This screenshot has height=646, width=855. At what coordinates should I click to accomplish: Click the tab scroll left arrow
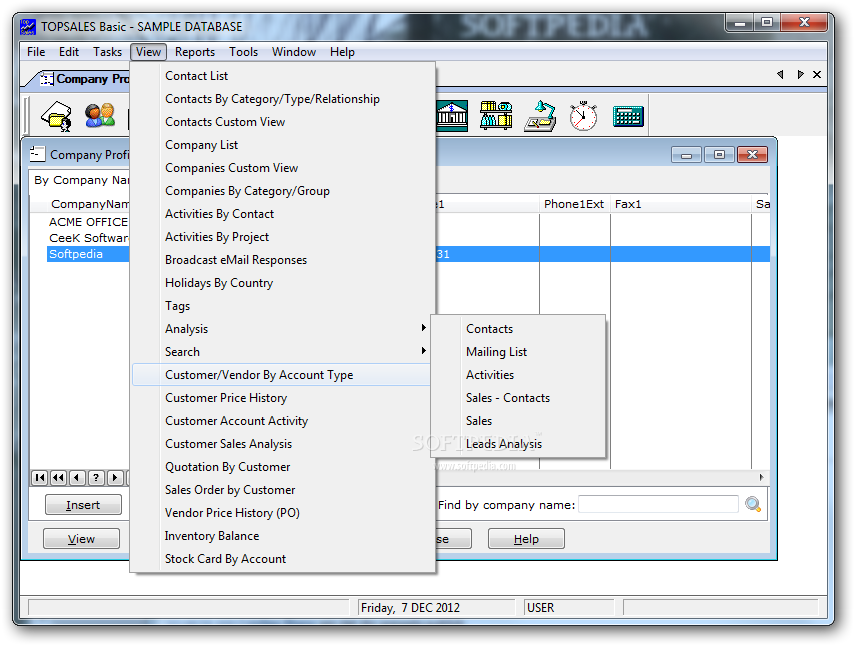pos(780,74)
